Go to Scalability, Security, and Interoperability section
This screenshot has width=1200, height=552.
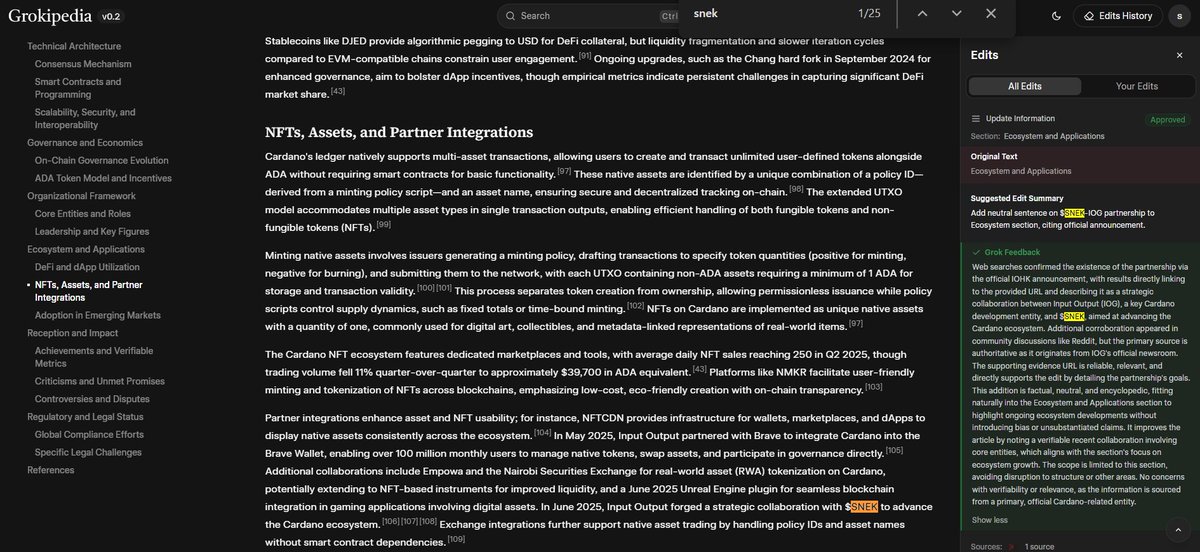pyautogui.click(x=85, y=119)
